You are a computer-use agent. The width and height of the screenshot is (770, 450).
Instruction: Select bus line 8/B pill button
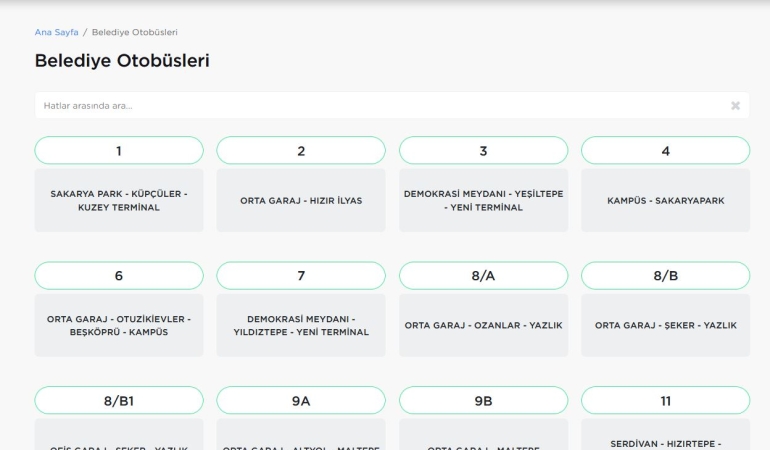click(665, 276)
